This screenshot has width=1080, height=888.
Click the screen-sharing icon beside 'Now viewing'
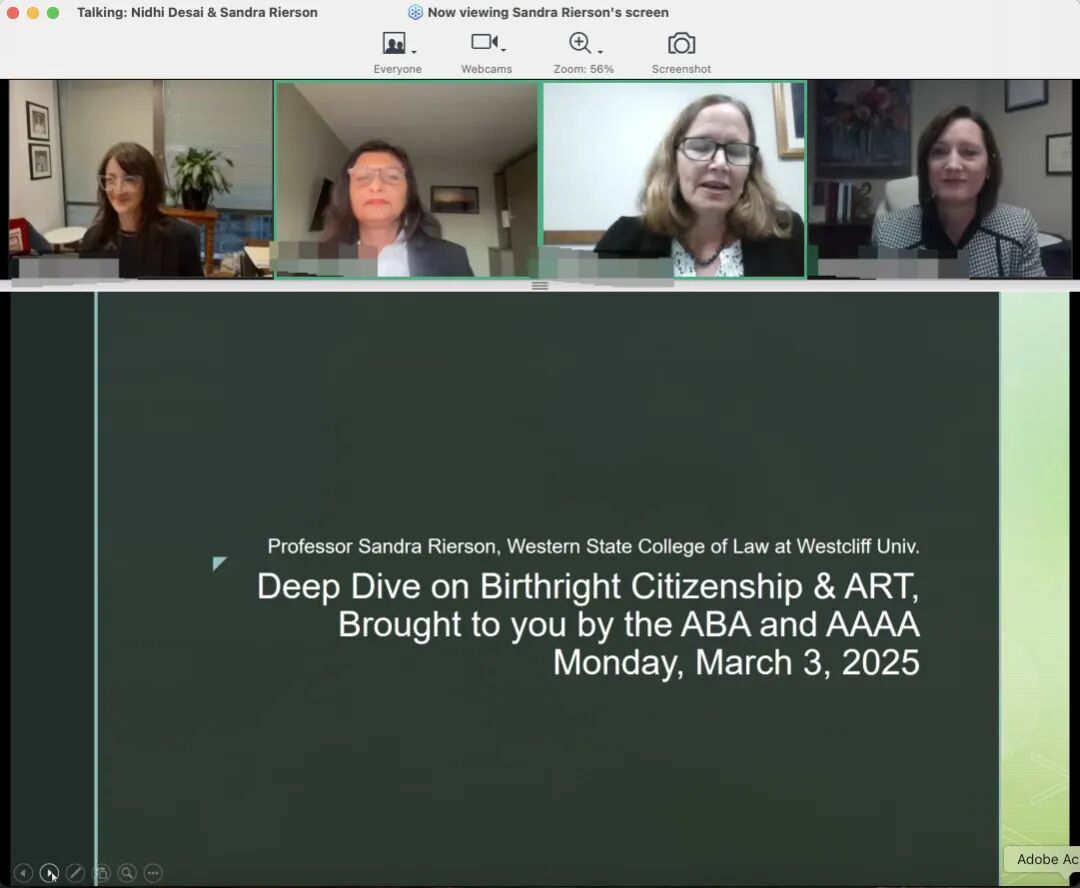point(415,12)
